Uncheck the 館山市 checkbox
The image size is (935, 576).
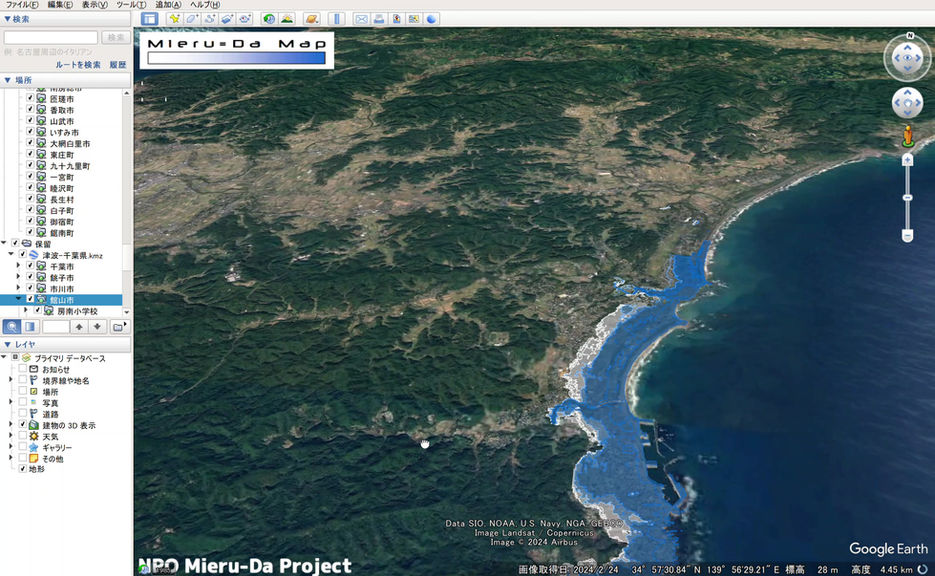(x=30, y=299)
